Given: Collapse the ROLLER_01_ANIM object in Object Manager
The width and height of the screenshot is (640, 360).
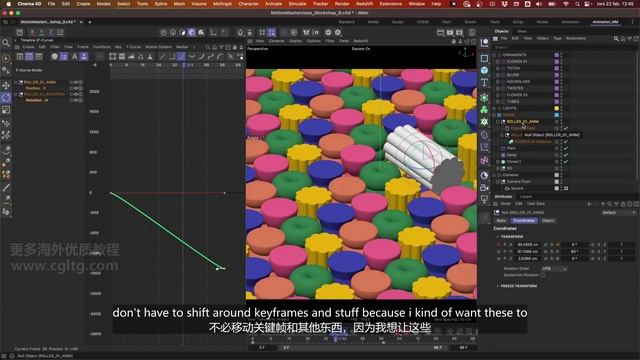Looking at the screenshot, I should [x=498, y=122].
